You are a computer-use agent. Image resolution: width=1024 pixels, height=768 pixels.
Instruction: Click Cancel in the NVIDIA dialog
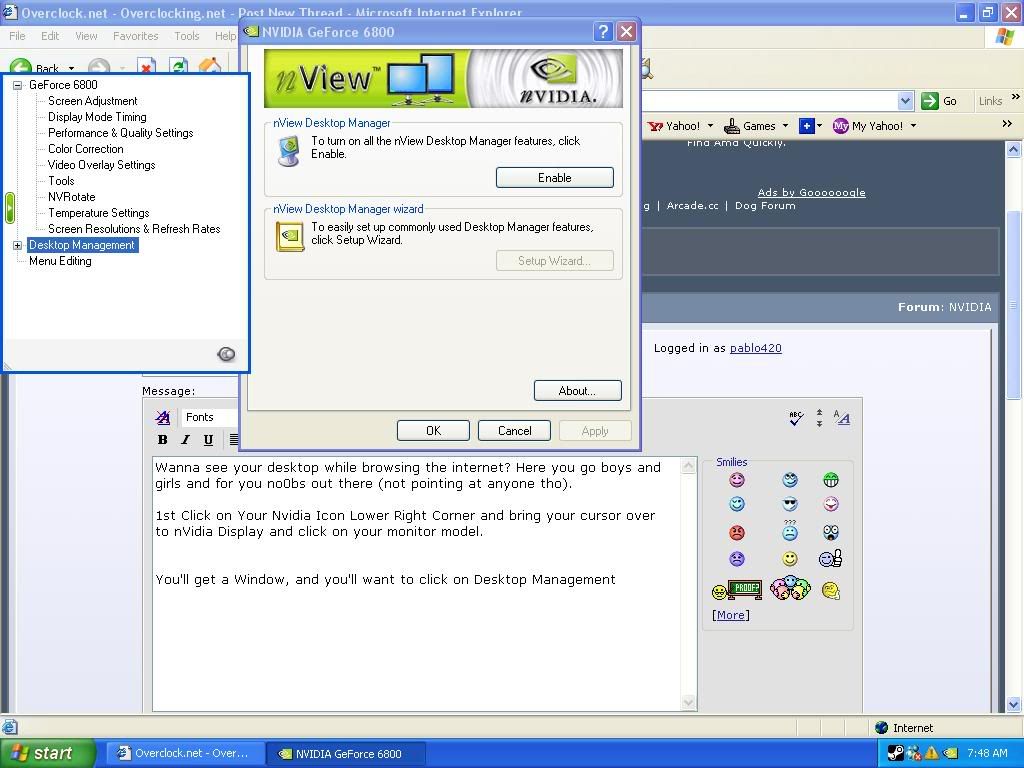click(515, 430)
